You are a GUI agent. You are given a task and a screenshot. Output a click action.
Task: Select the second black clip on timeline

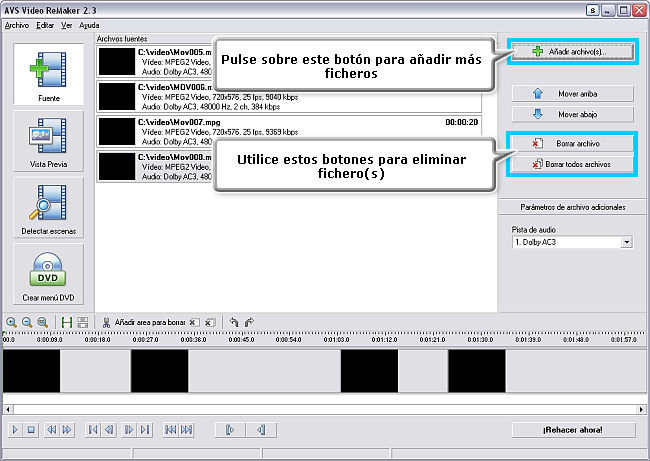tap(160, 371)
